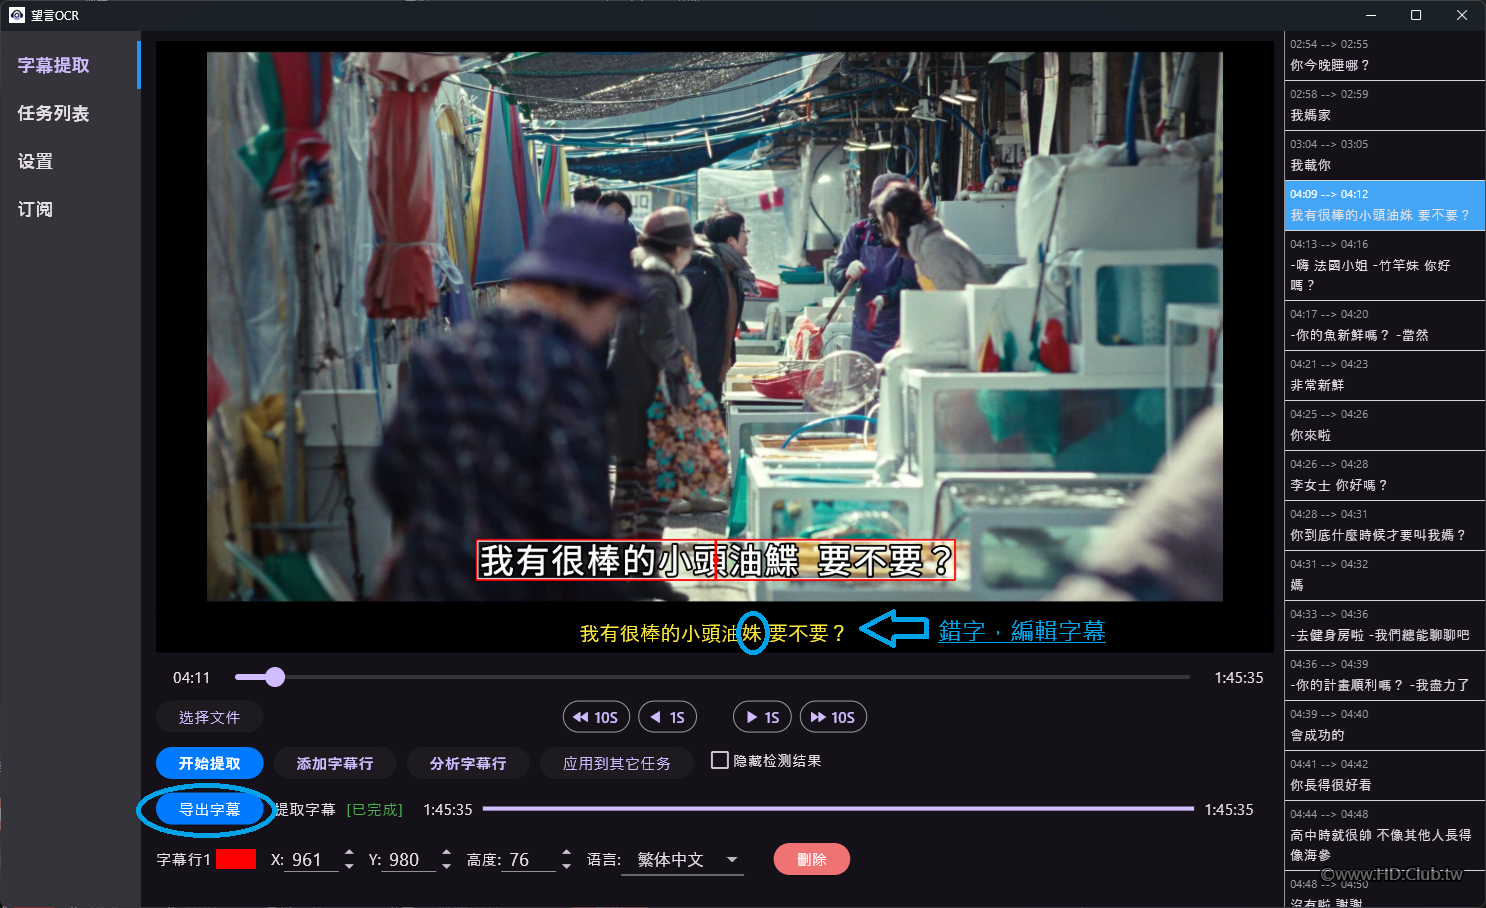Decrease the Y value with down arrow
The image size is (1486, 908).
pos(447,866)
